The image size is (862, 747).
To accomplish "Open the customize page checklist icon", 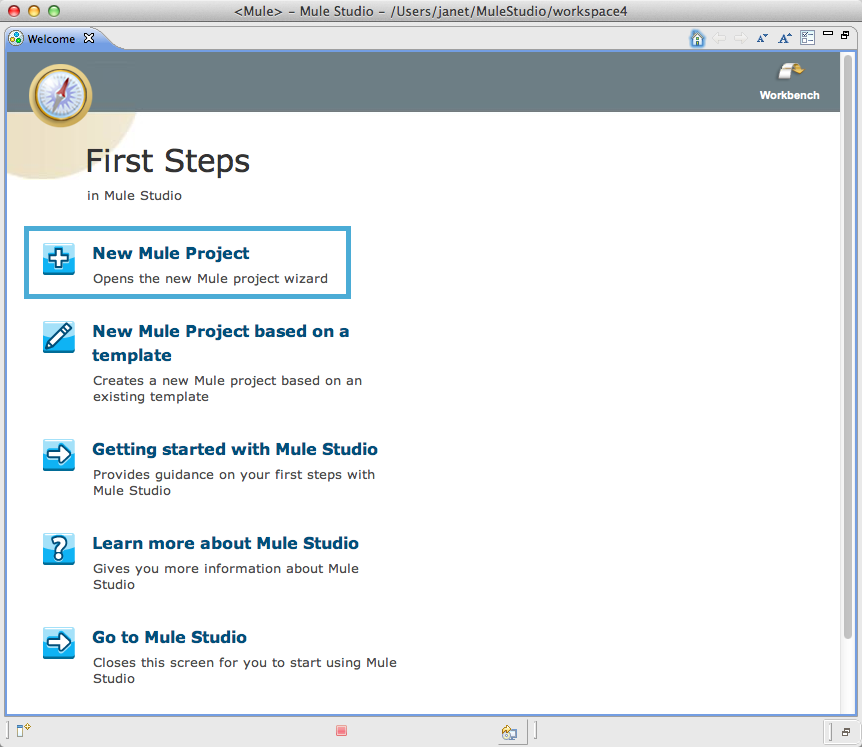I will [x=807, y=38].
